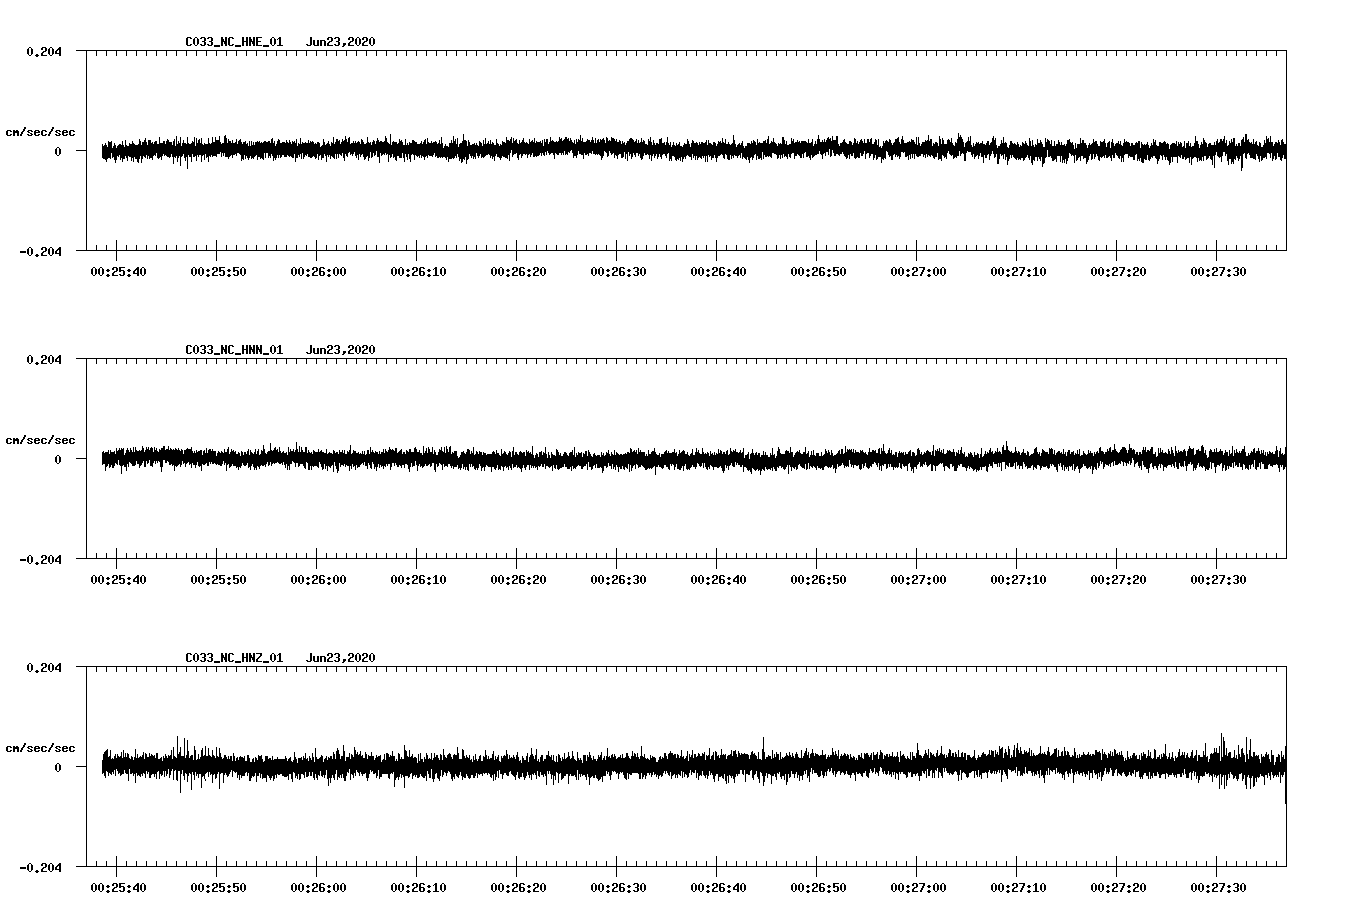Click the 00:27:10 time label under the HNN plot

pyautogui.click(x=1018, y=580)
